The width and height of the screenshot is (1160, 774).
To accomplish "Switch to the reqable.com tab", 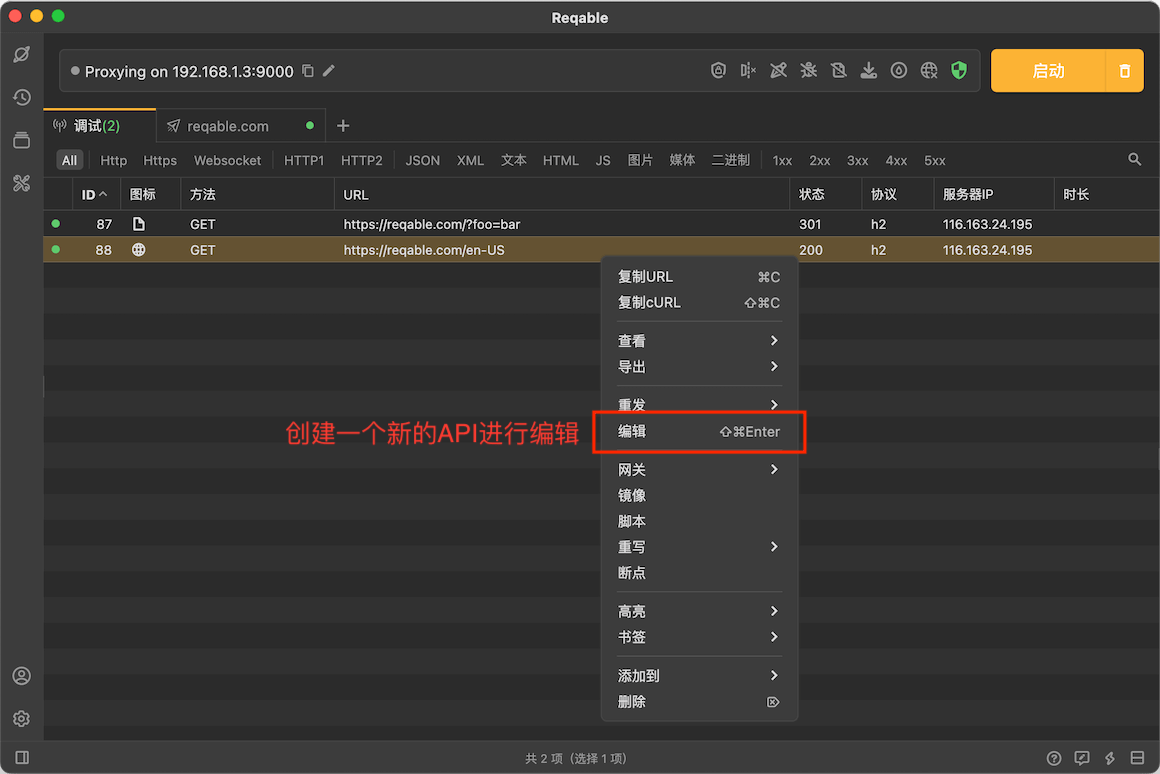I will (240, 126).
